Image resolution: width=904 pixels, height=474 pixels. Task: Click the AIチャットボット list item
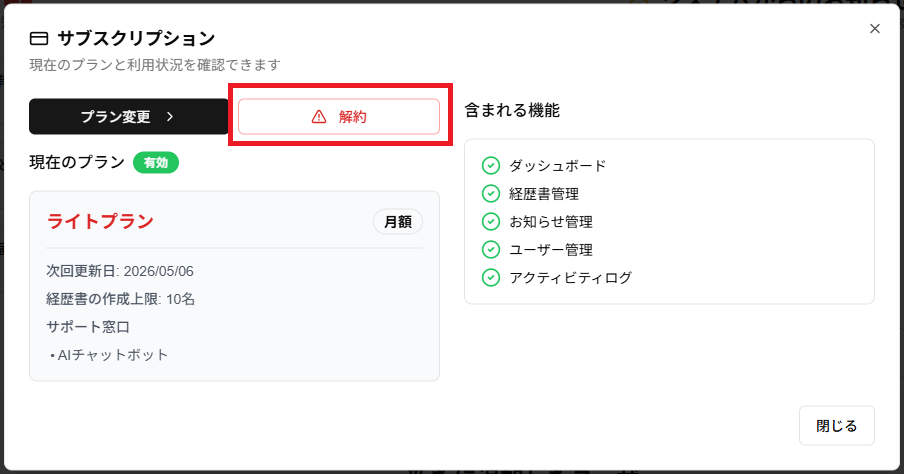click(x=112, y=355)
